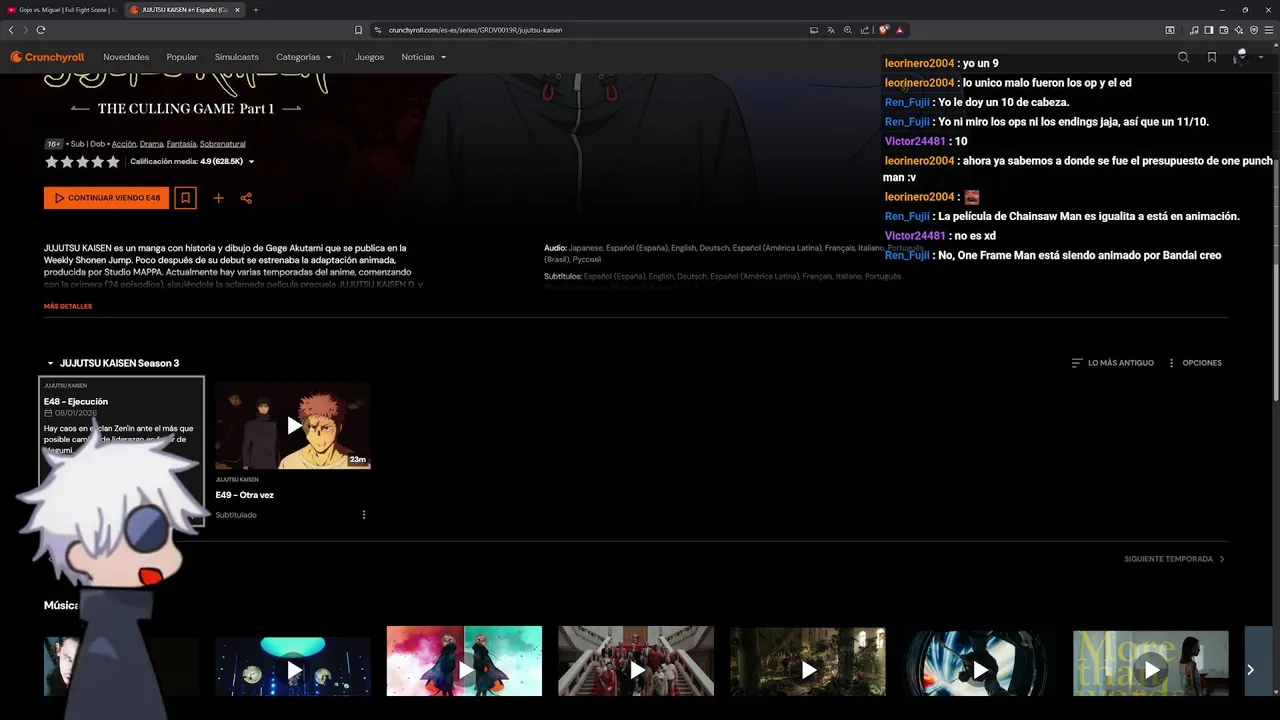Play E49 - Otra vez thumbnail
Screen dimensions: 1280x720
click(293, 425)
